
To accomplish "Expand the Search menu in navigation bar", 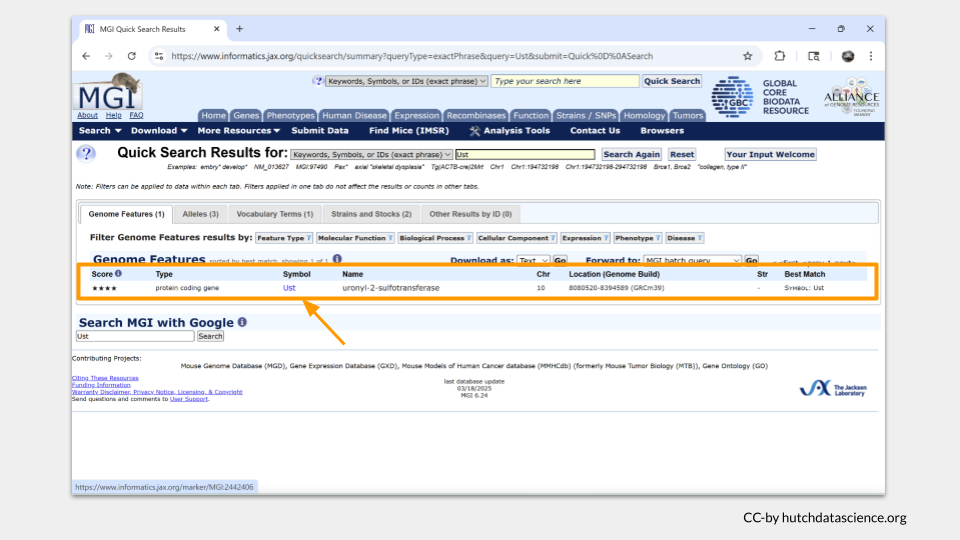I will pos(100,130).
